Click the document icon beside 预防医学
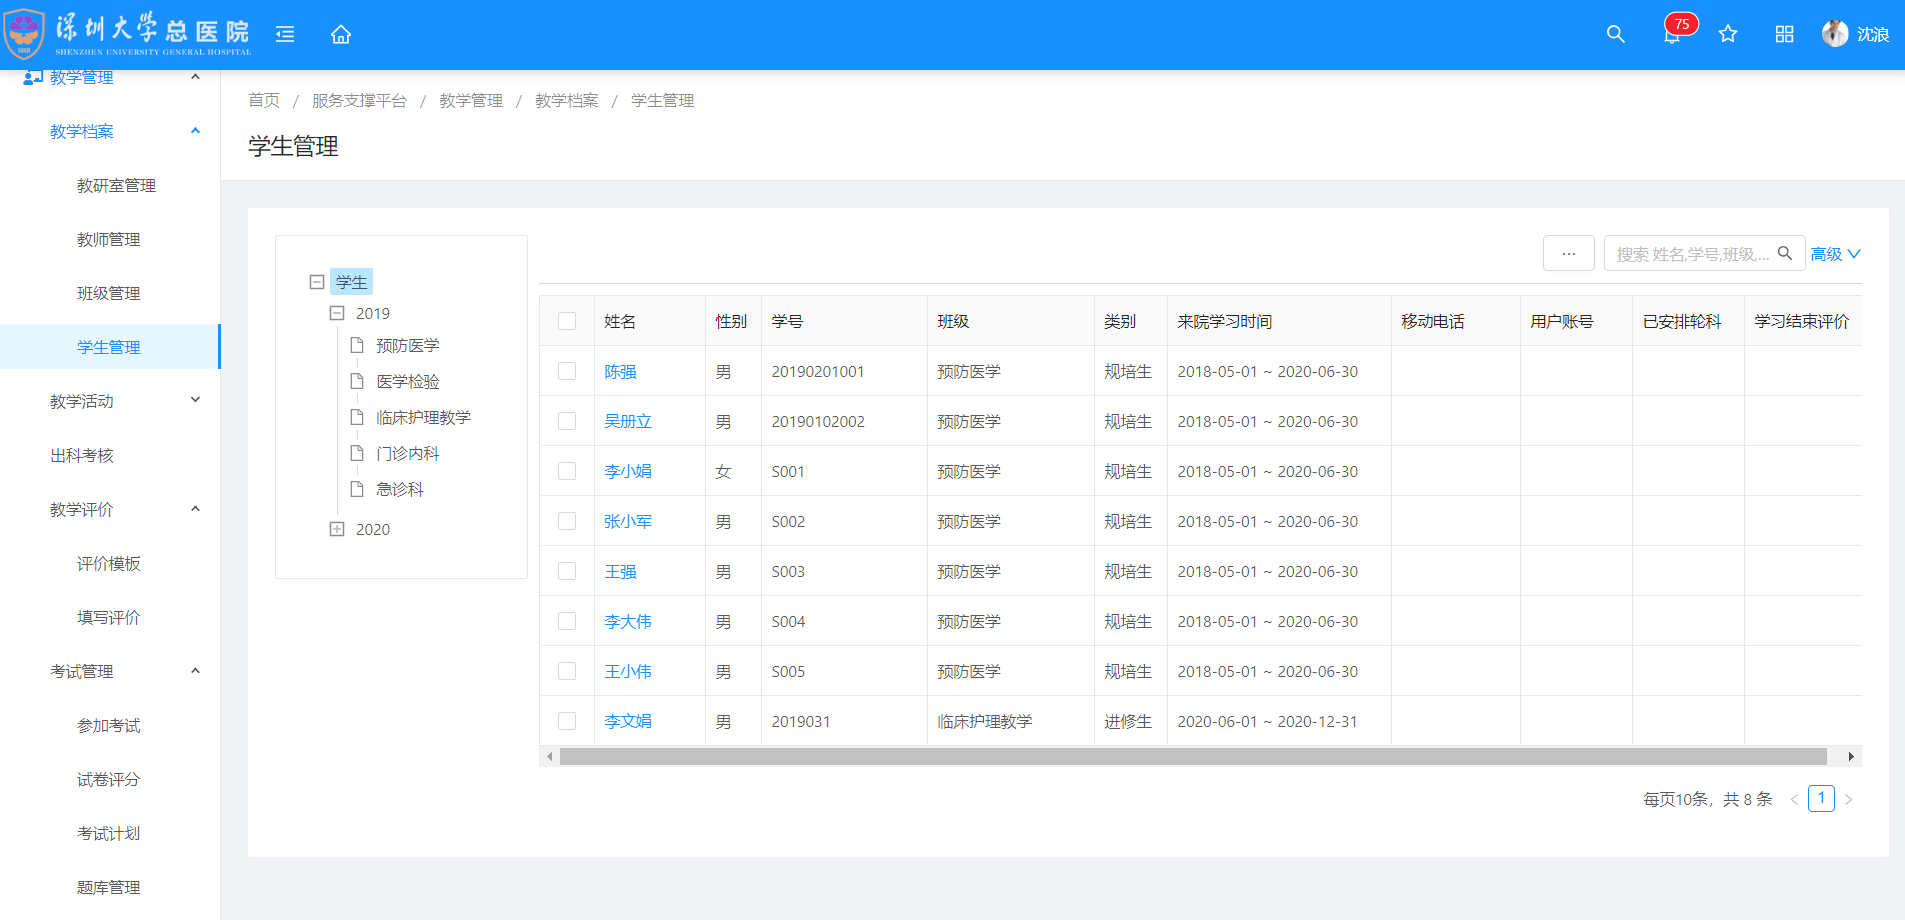This screenshot has width=1905, height=920. coord(357,345)
